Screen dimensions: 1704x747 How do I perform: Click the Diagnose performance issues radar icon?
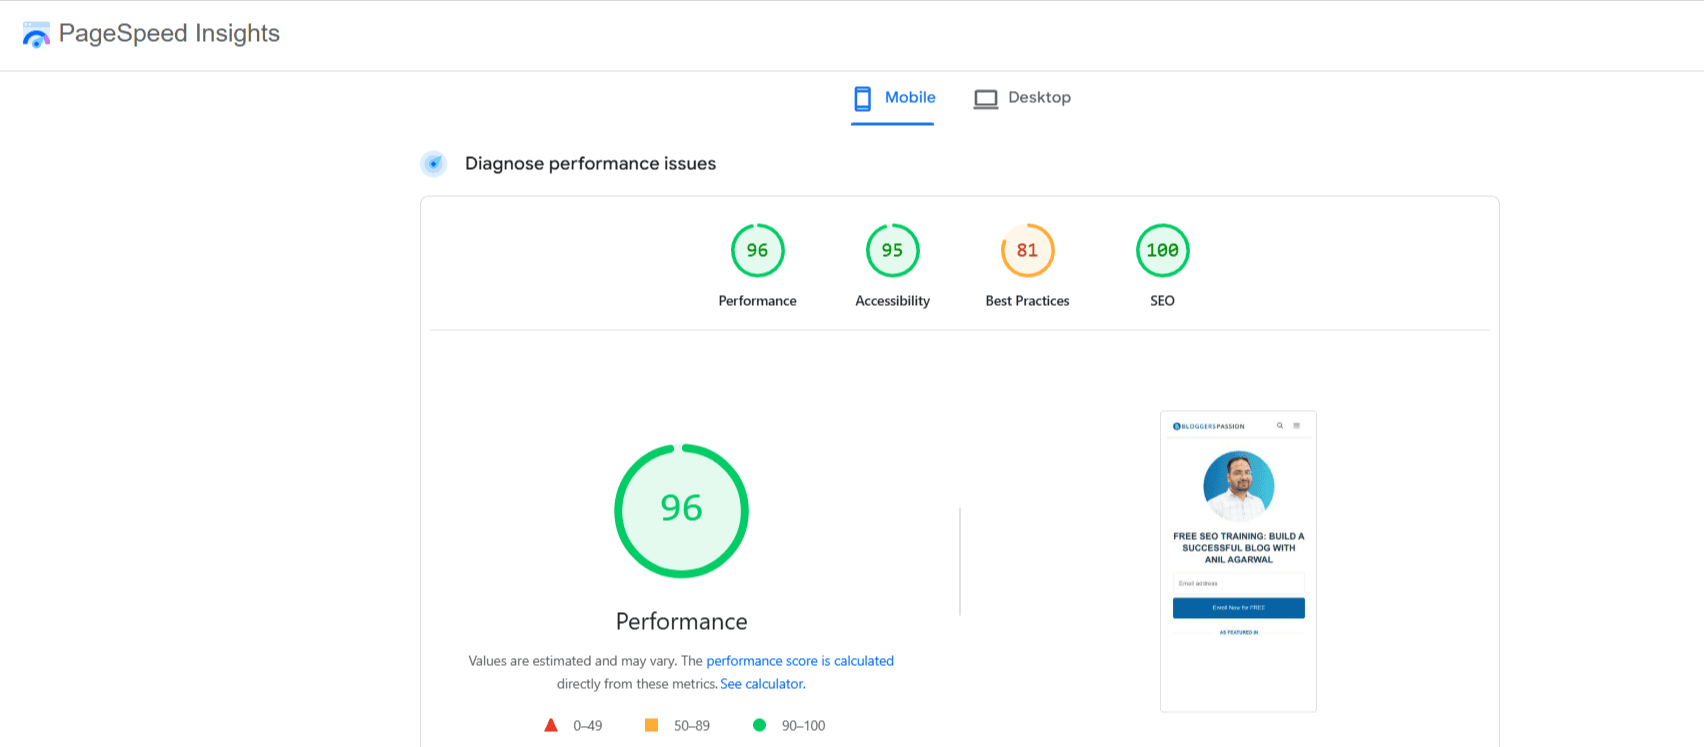pyautogui.click(x=433, y=164)
